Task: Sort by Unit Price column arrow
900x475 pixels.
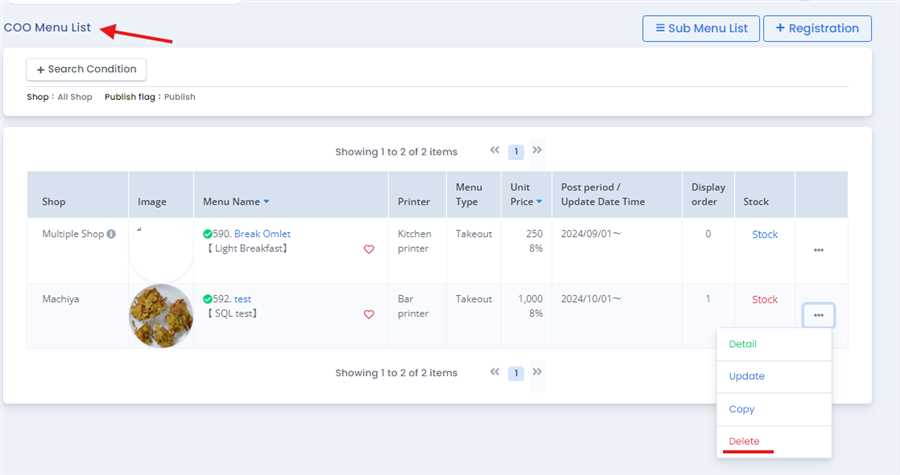Action: (538, 202)
